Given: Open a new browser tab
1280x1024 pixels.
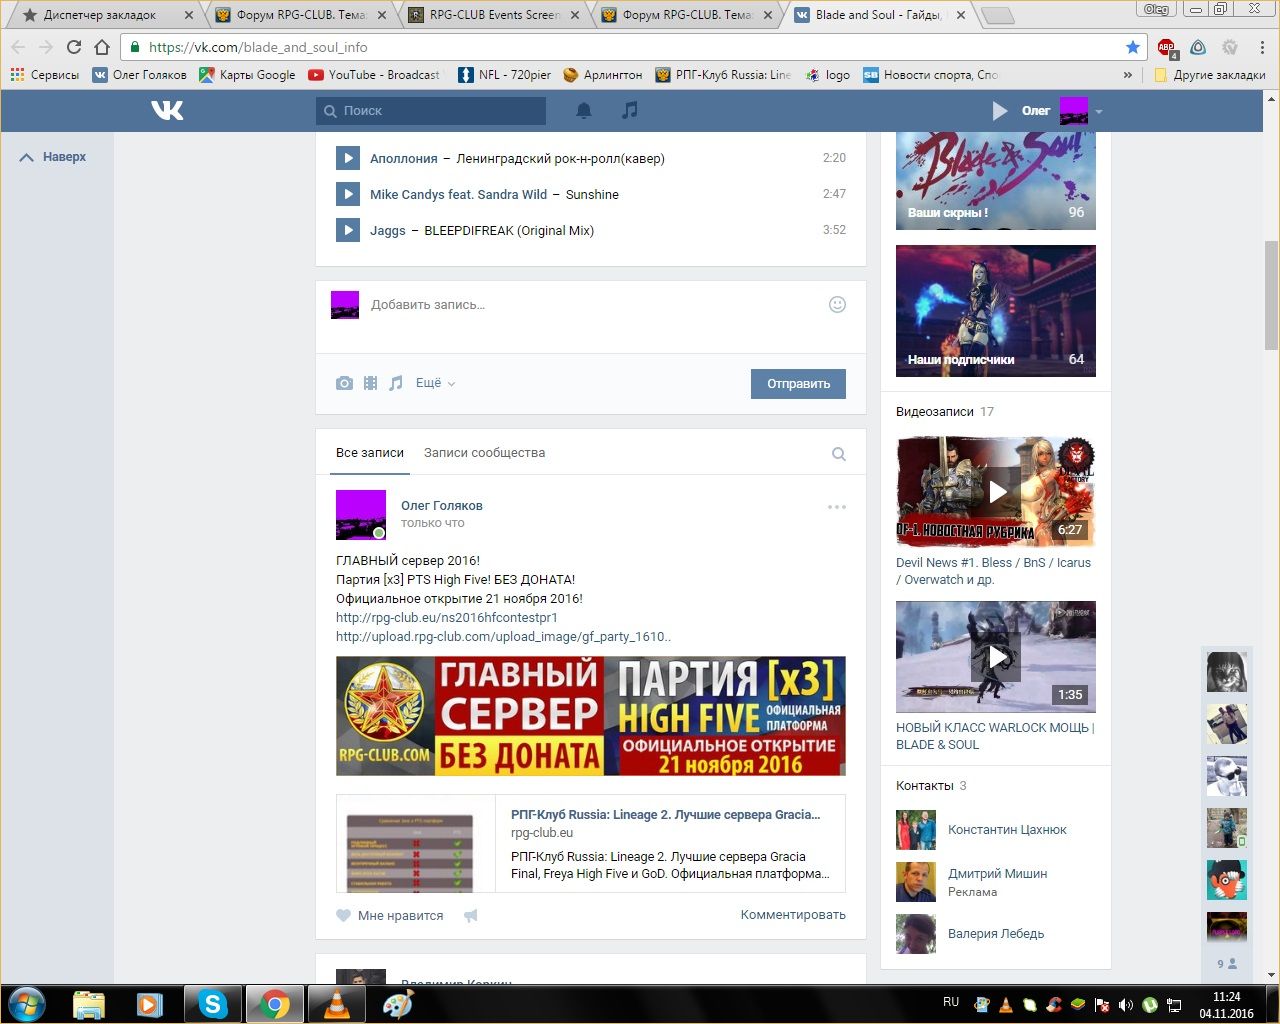Looking at the screenshot, I should [997, 15].
